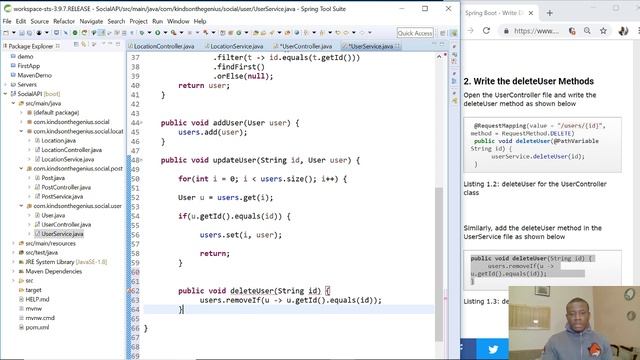Select HELP.md file
640x360 pixels.
click(x=37, y=299)
